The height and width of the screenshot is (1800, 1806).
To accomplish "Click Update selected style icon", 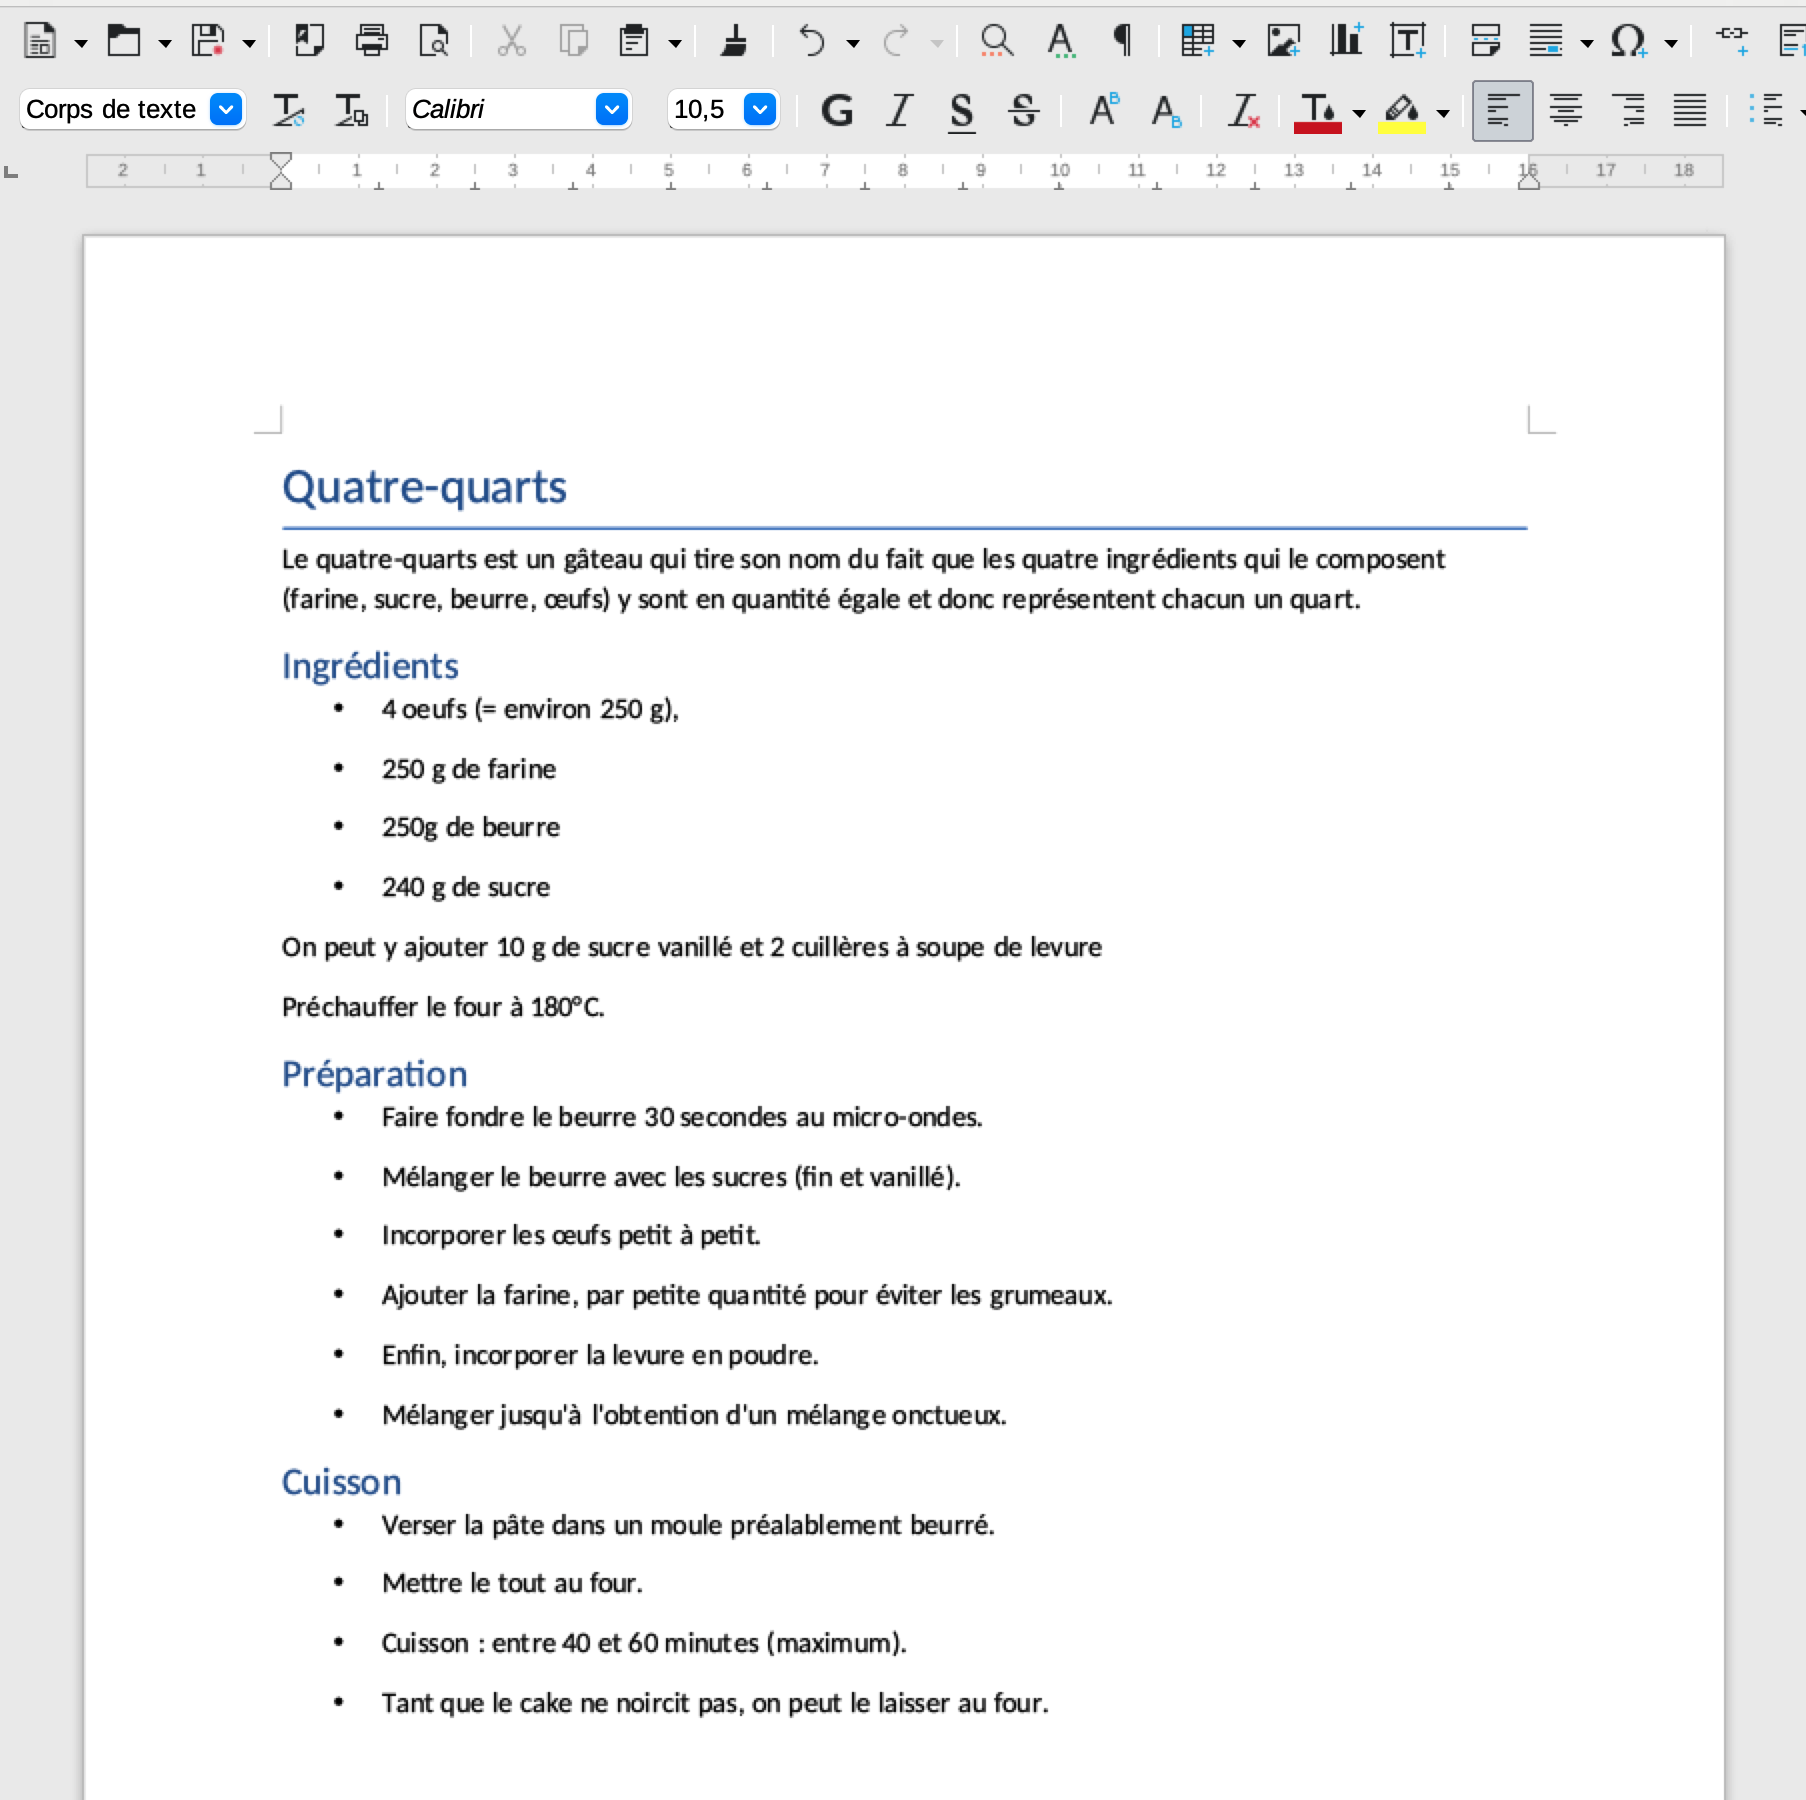I will coord(289,110).
